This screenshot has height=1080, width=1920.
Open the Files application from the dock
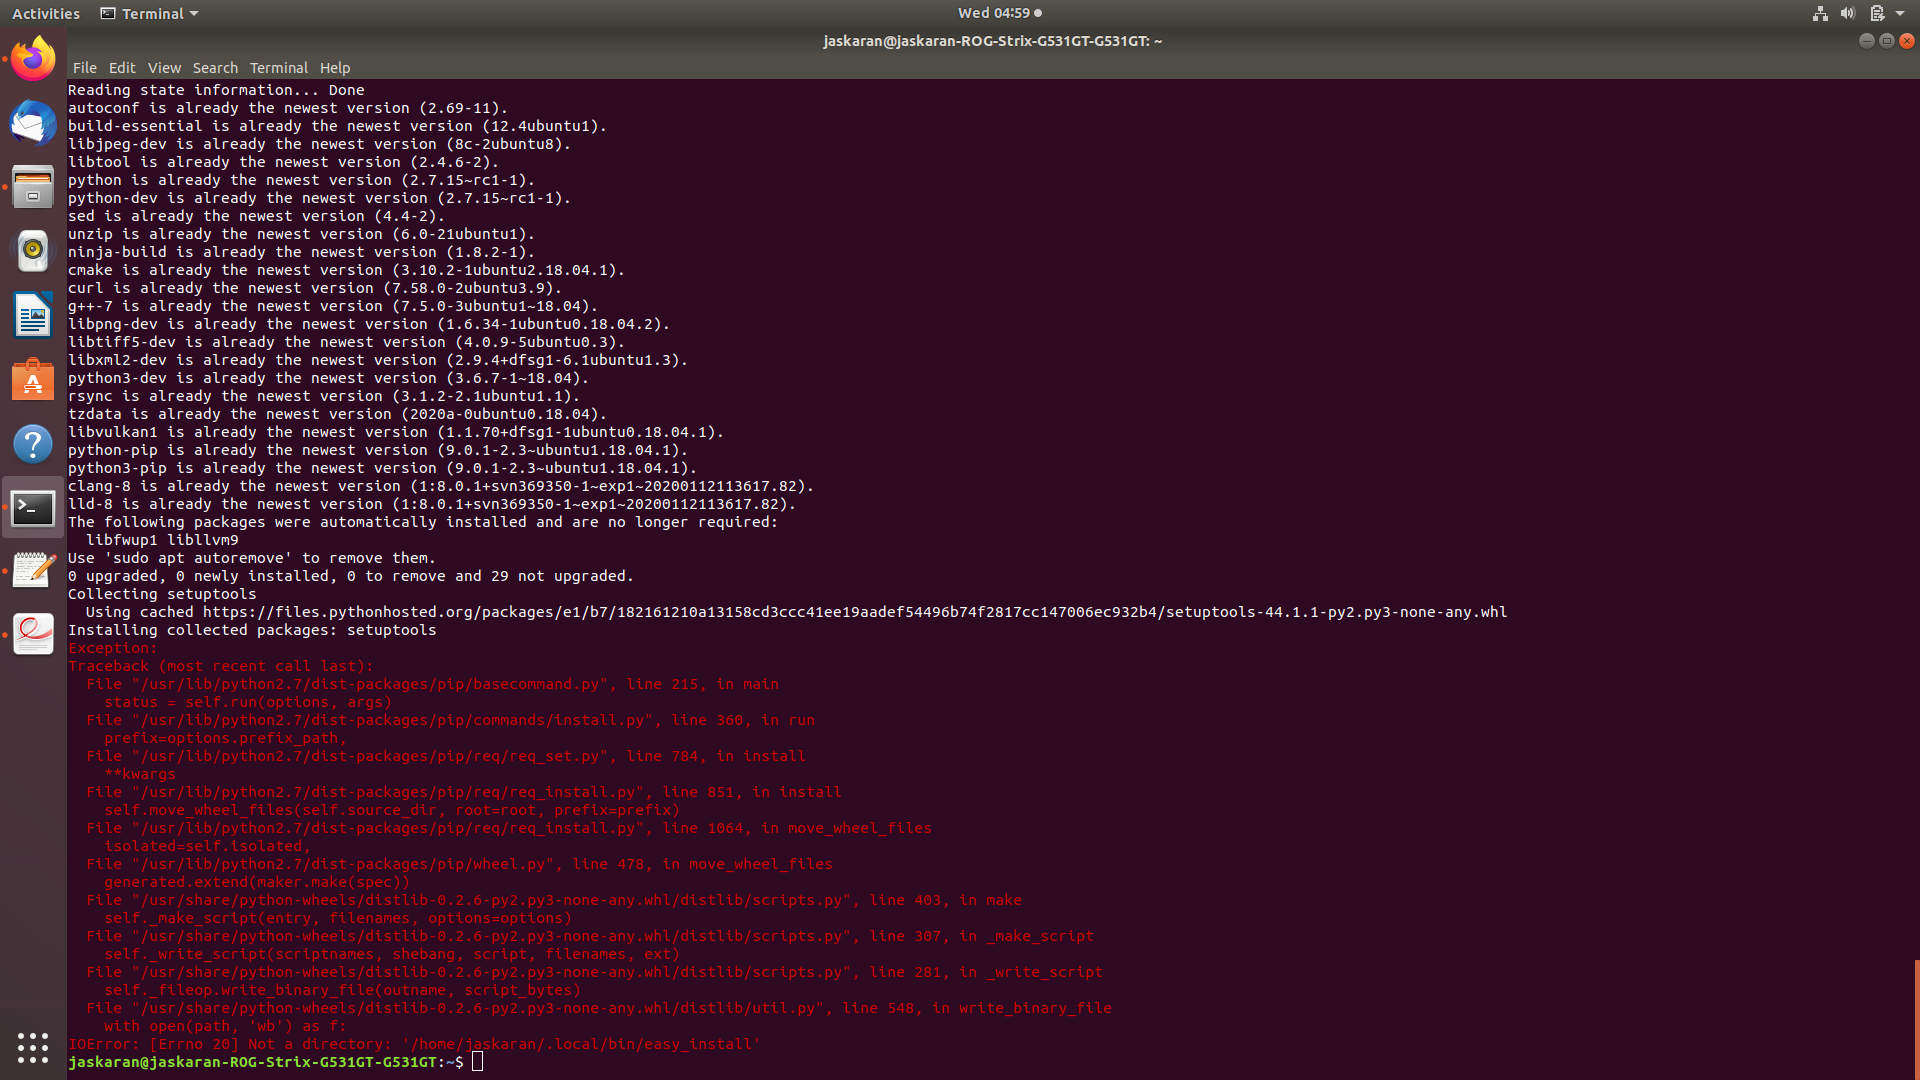pyautogui.click(x=33, y=187)
